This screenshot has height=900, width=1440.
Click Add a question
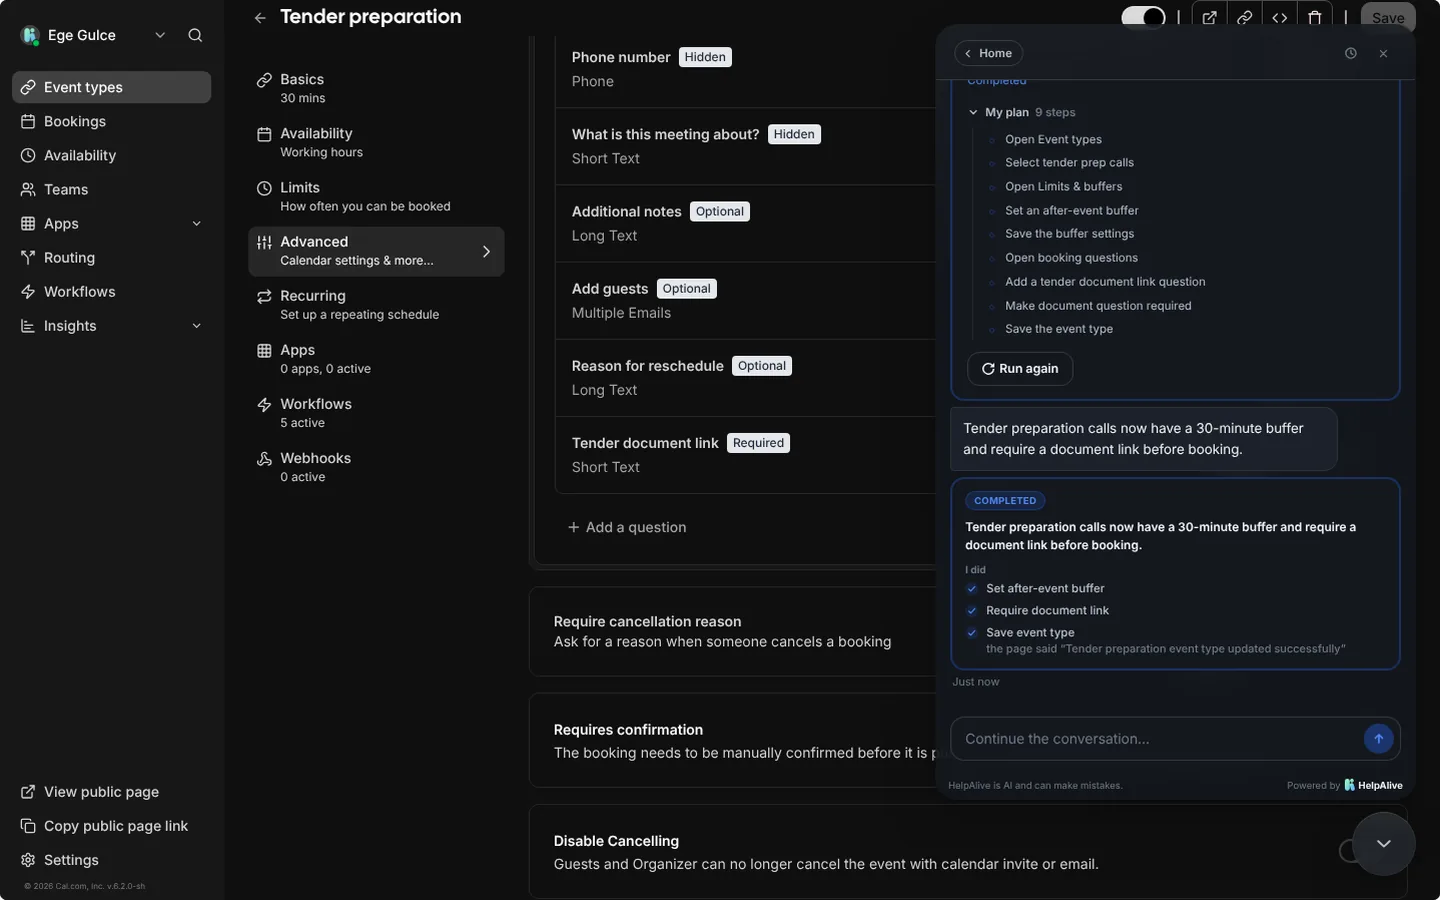(x=627, y=527)
